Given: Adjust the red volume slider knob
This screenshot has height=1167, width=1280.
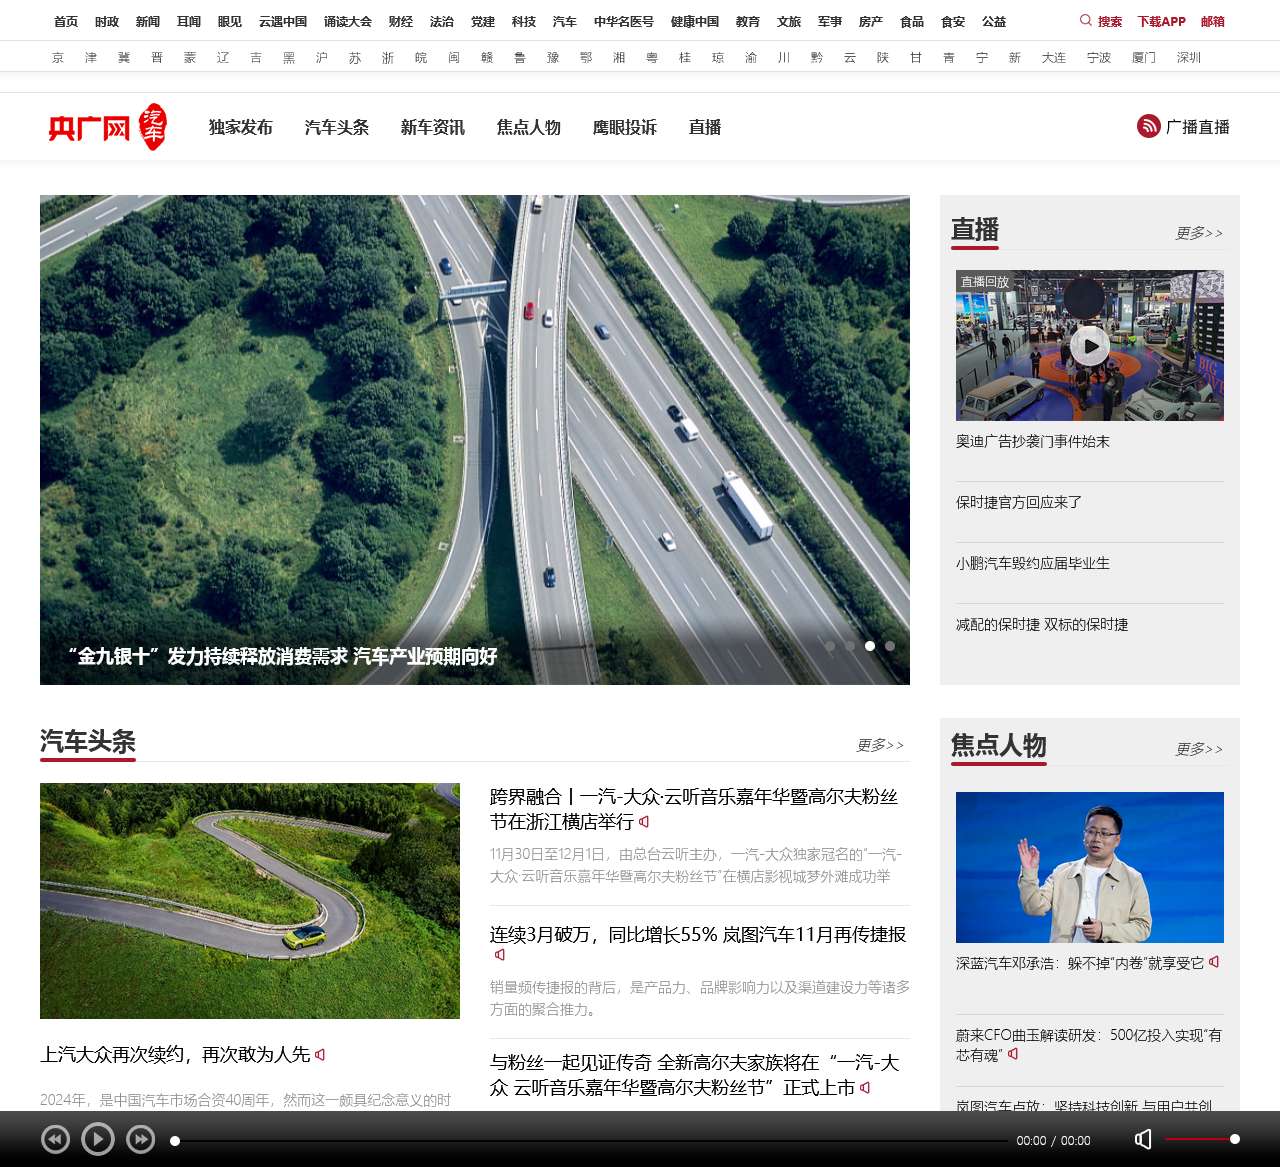Looking at the screenshot, I should coord(1235,1139).
